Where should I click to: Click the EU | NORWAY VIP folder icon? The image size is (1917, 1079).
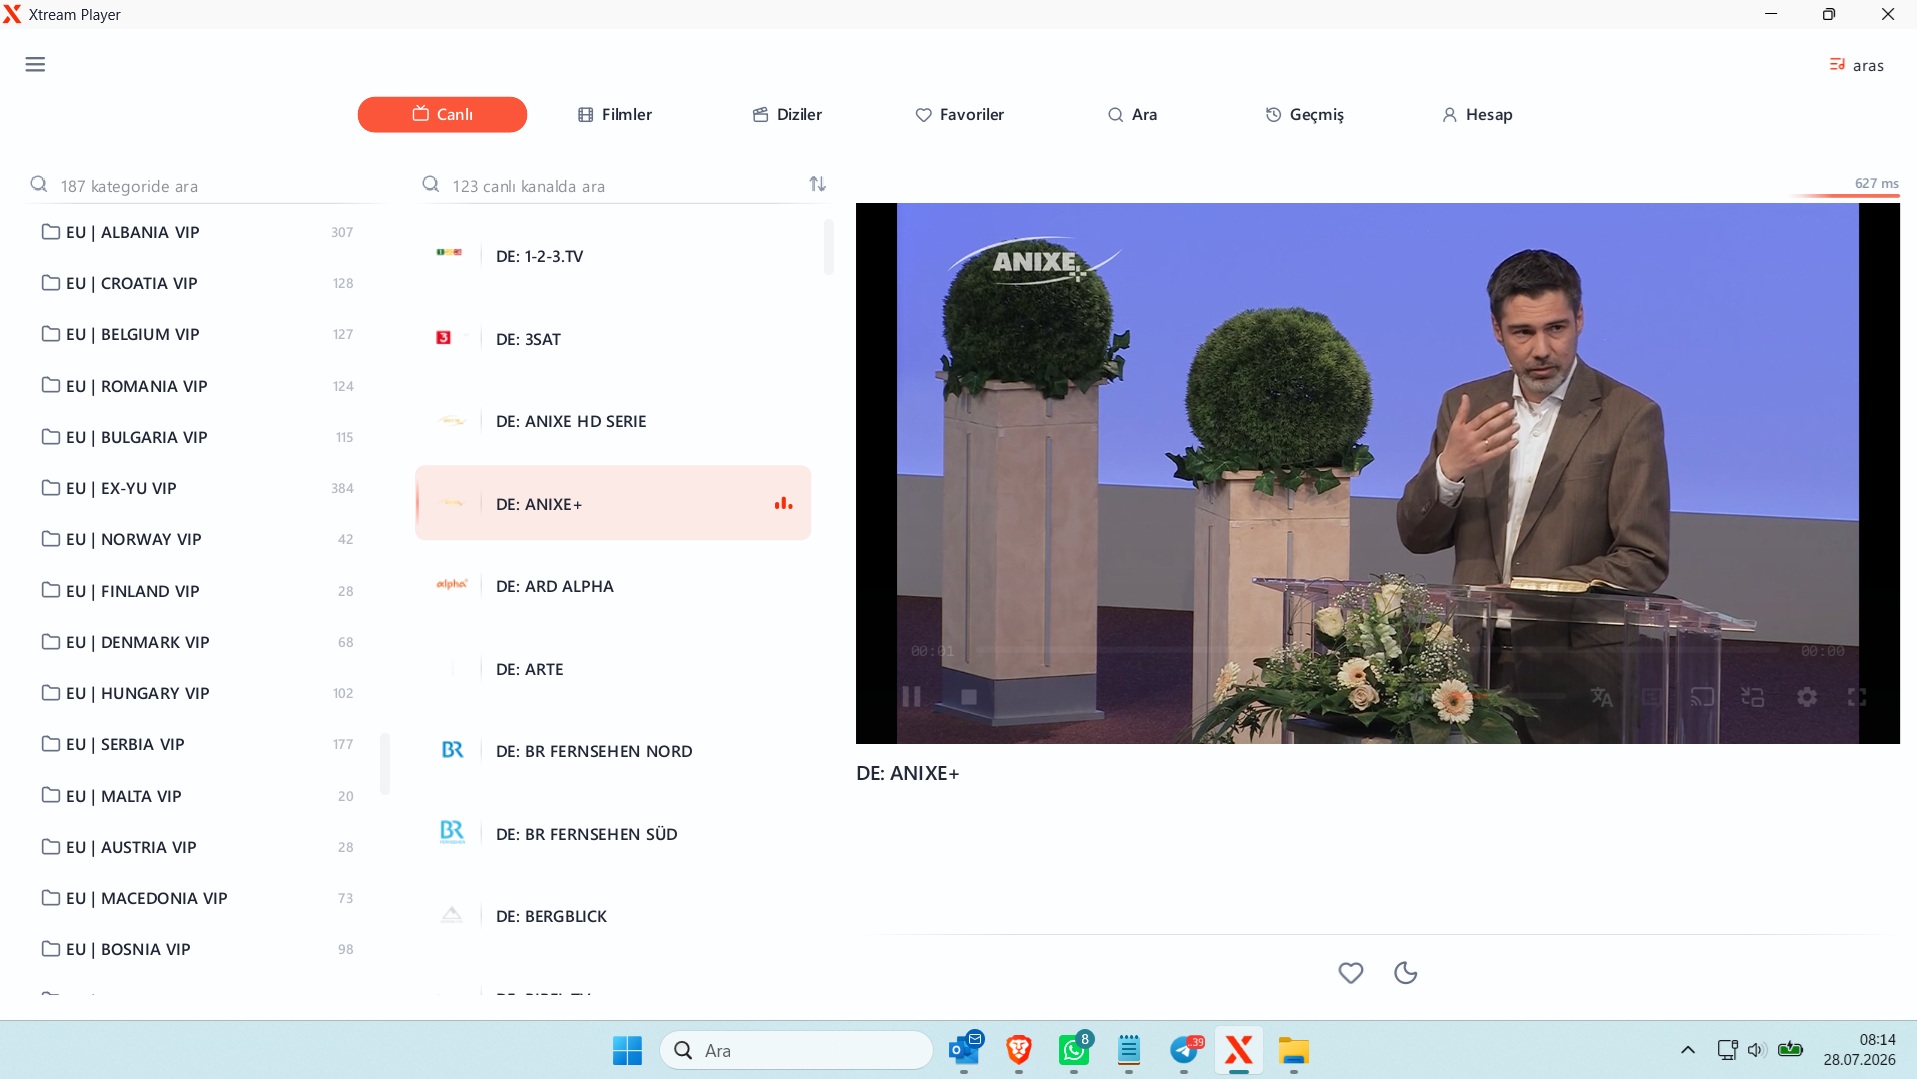(x=51, y=538)
